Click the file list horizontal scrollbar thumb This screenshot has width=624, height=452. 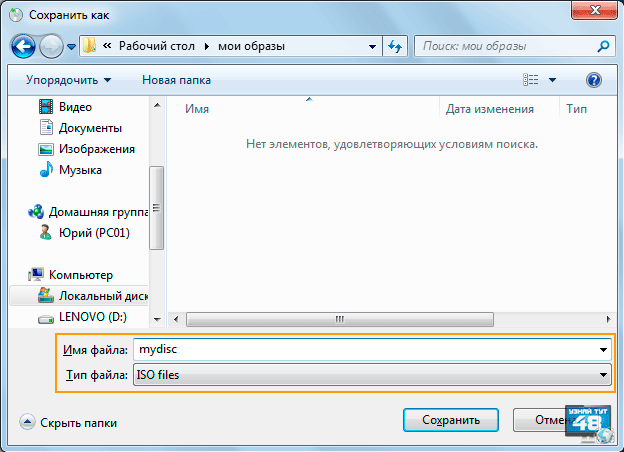coord(340,319)
